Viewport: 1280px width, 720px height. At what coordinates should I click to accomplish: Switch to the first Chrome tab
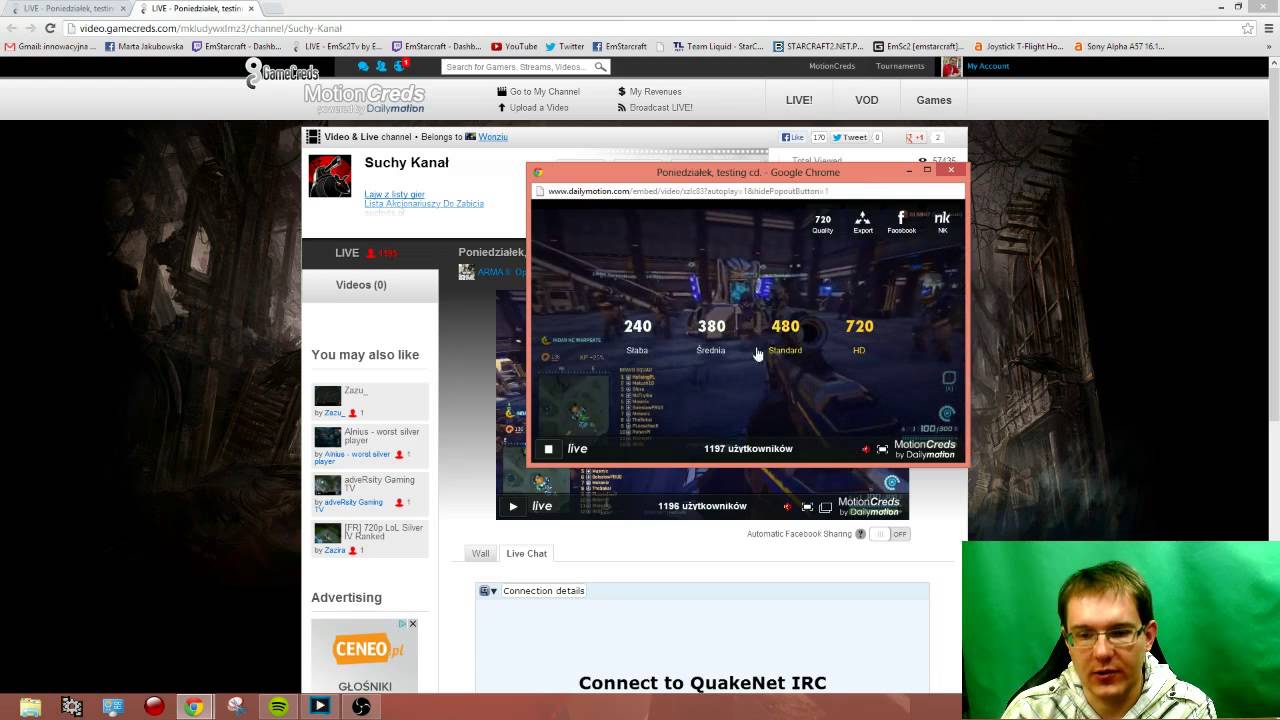[68, 8]
